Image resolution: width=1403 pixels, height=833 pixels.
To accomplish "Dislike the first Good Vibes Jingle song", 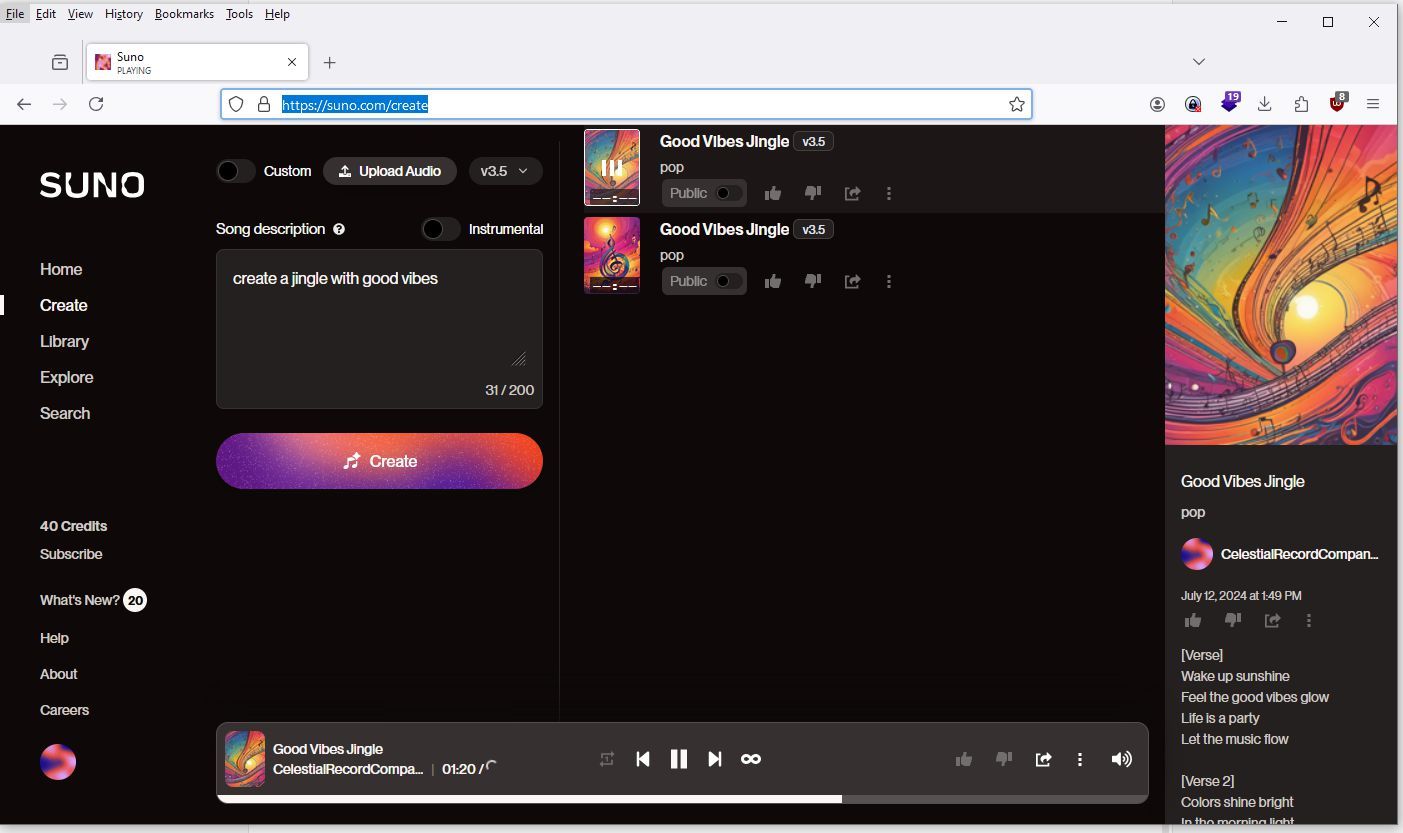I will tap(812, 193).
